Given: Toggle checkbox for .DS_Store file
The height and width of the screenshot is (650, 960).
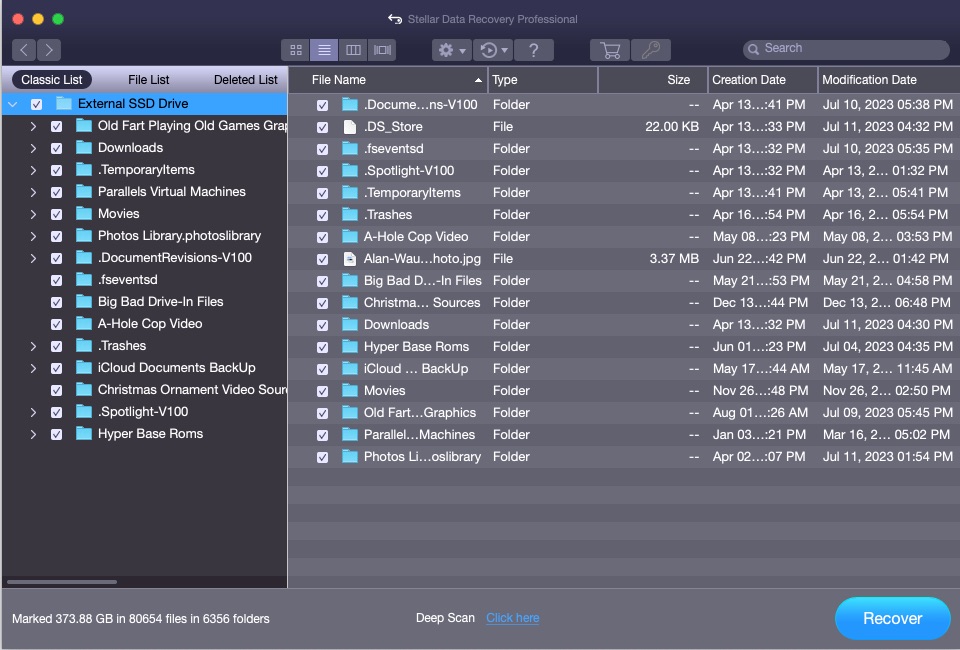Looking at the screenshot, I should coord(322,127).
